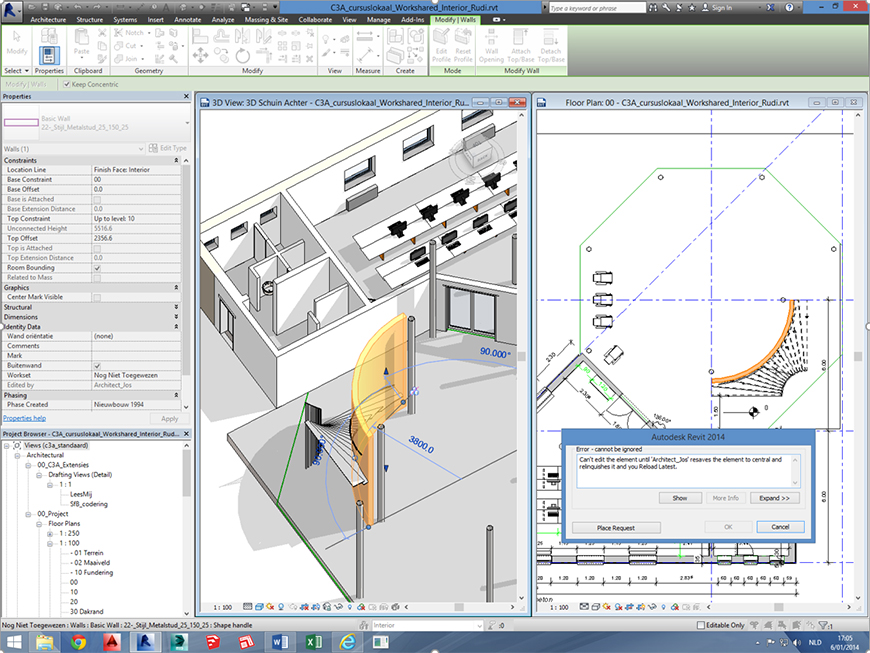Toggle the Top is Attached checkbox
The height and width of the screenshot is (653, 870).
(97, 249)
